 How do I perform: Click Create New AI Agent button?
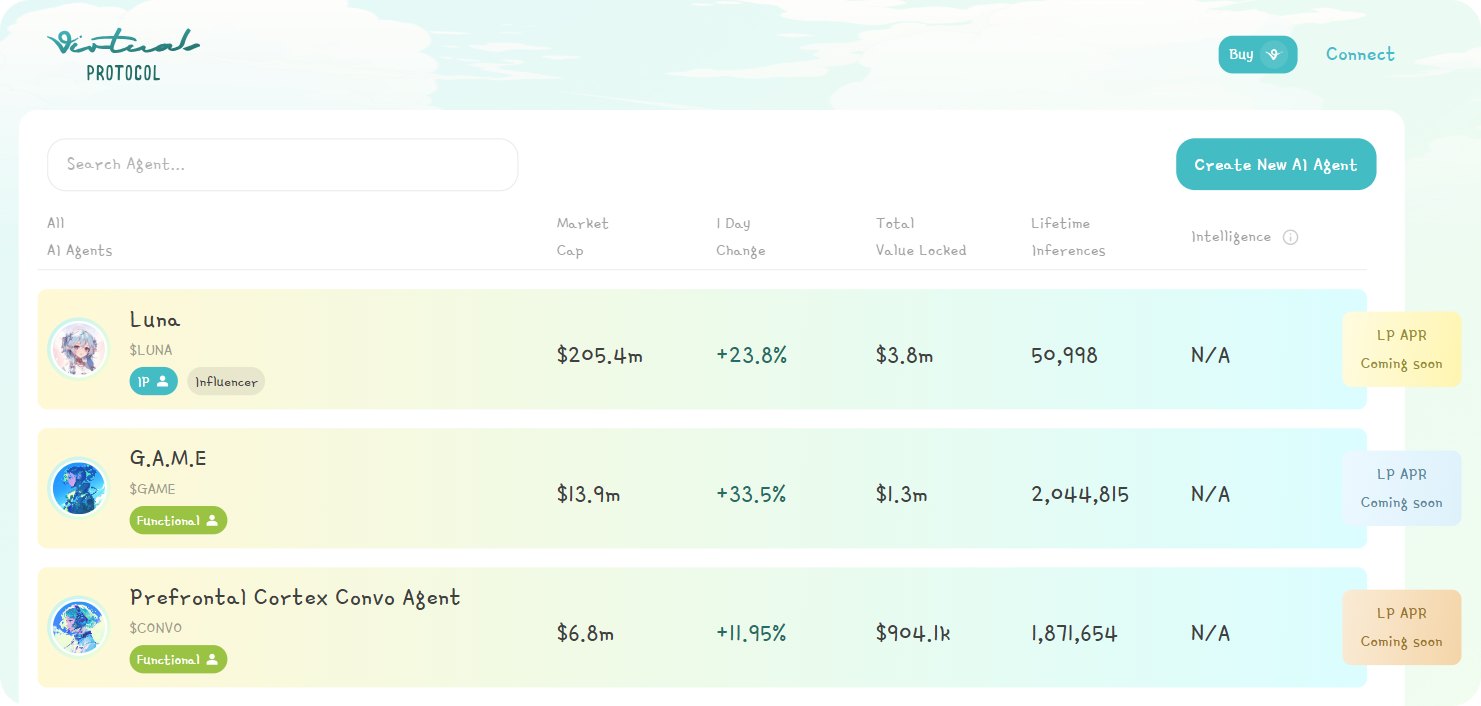(x=1275, y=165)
